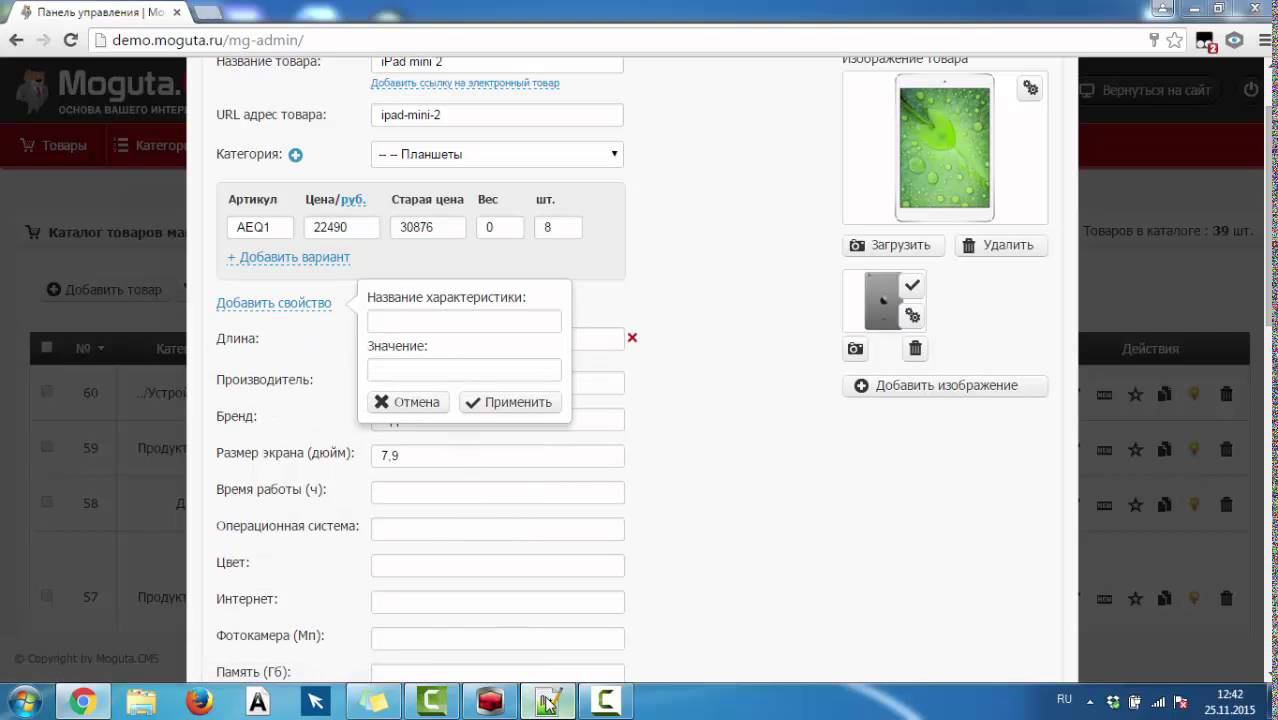
Task: Click Добавить ссылку на электронный товар link
Action: click(x=465, y=83)
